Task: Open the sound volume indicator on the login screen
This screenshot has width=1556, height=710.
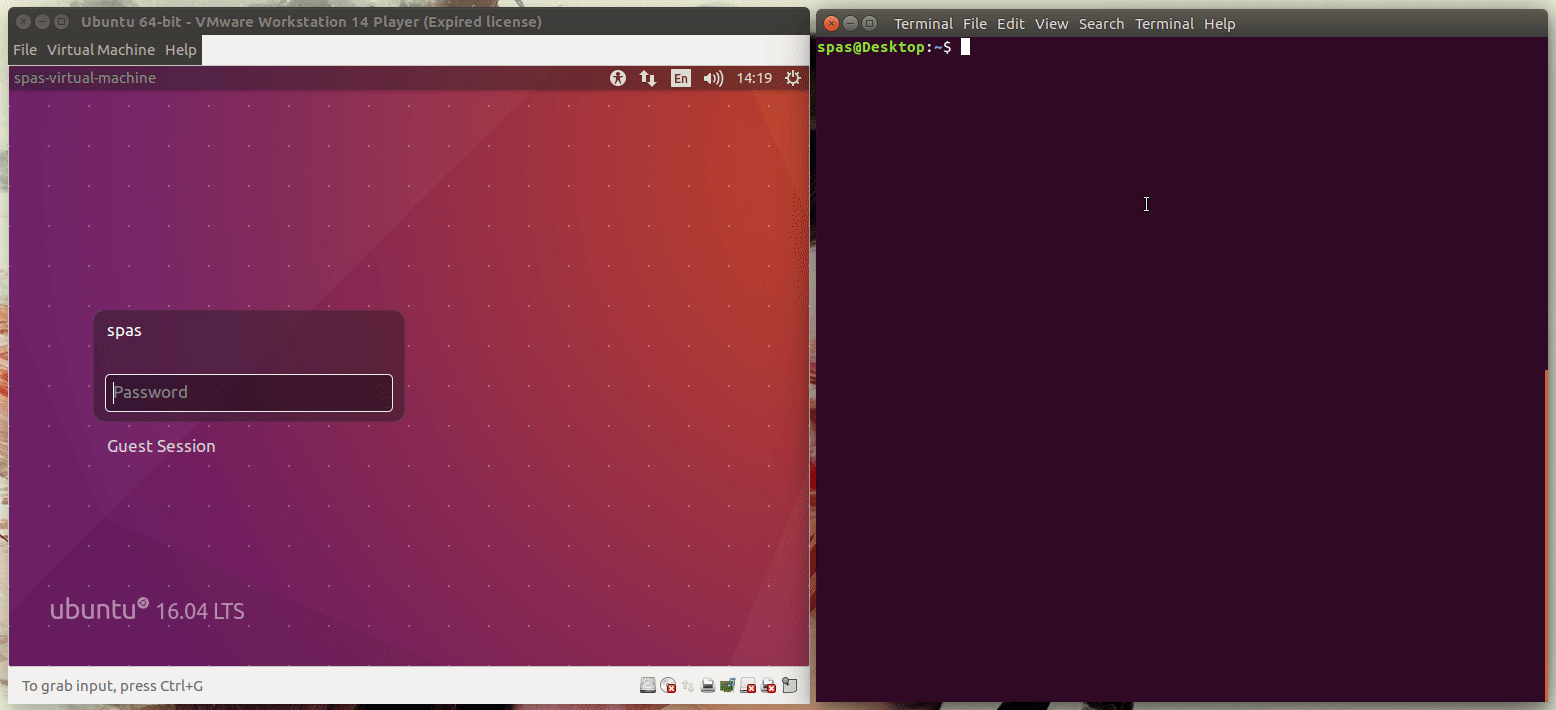Action: point(713,78)
